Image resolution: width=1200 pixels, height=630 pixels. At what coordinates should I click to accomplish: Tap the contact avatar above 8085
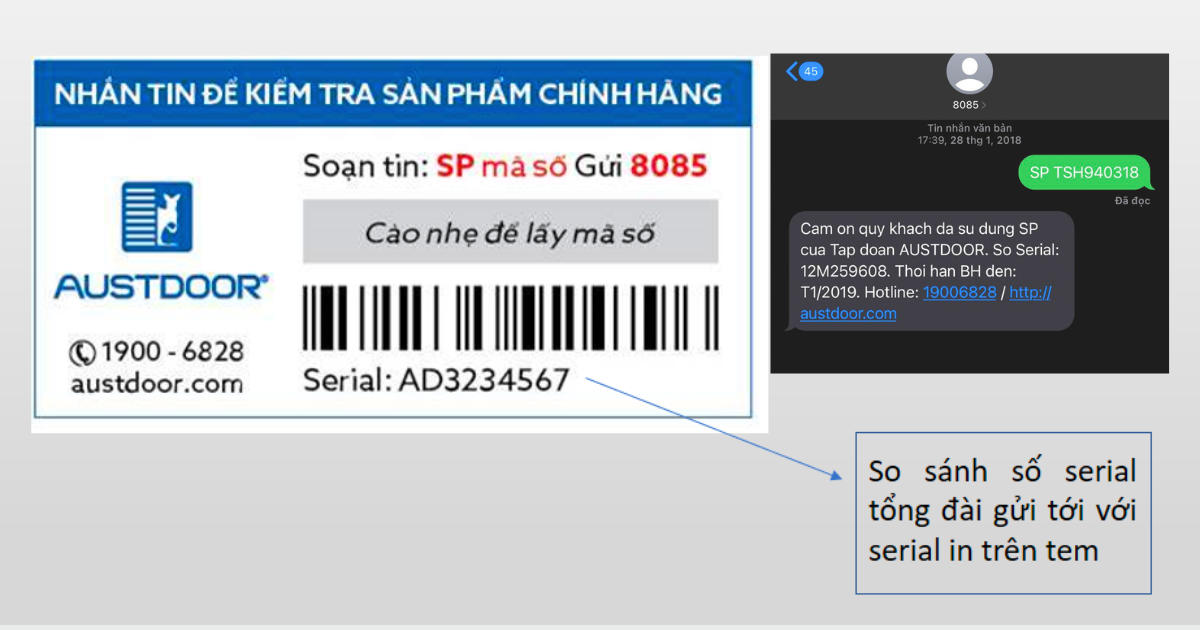(x=967, y=72)
